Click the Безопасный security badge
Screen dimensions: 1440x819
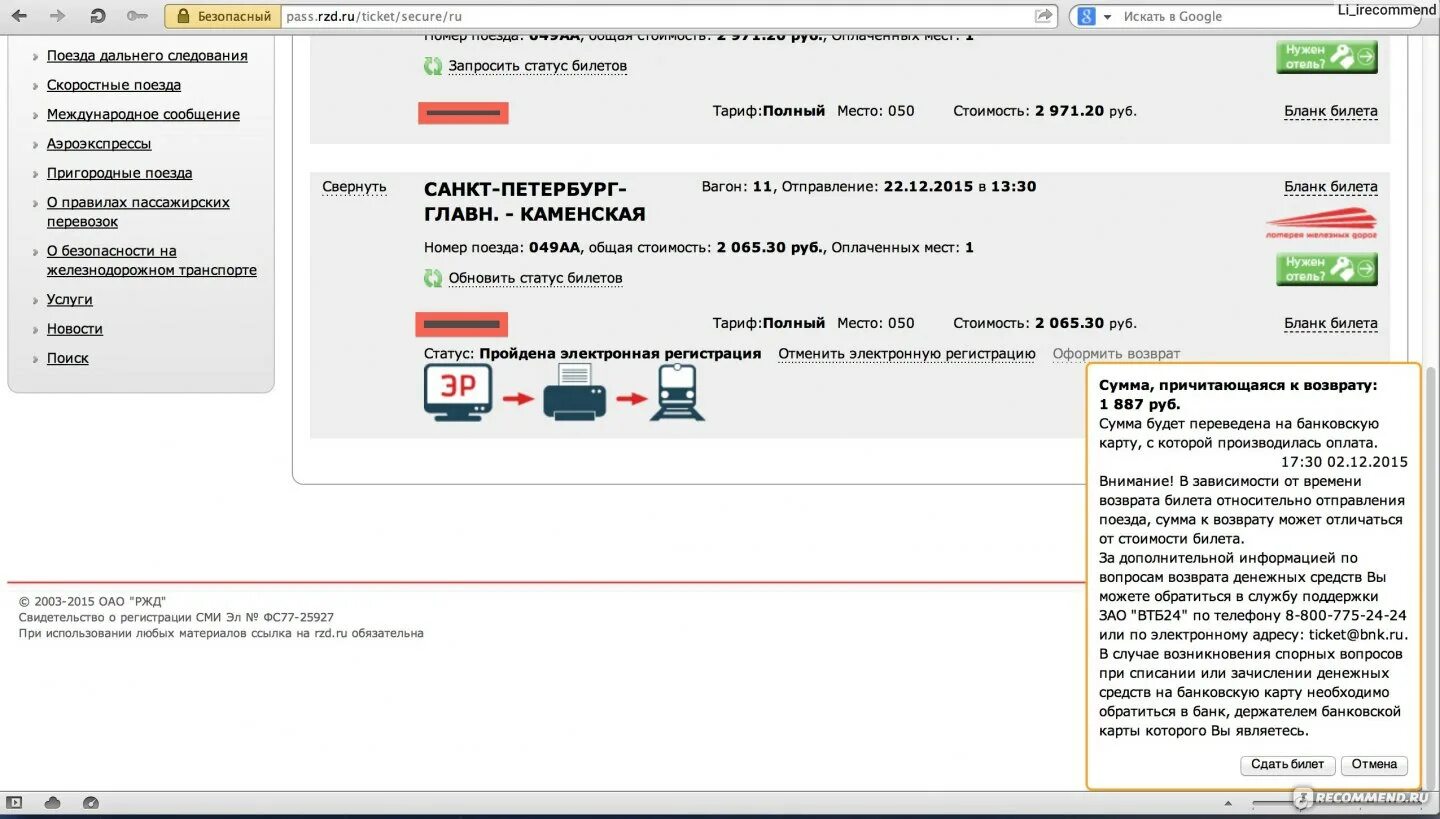tap(222, 16)
